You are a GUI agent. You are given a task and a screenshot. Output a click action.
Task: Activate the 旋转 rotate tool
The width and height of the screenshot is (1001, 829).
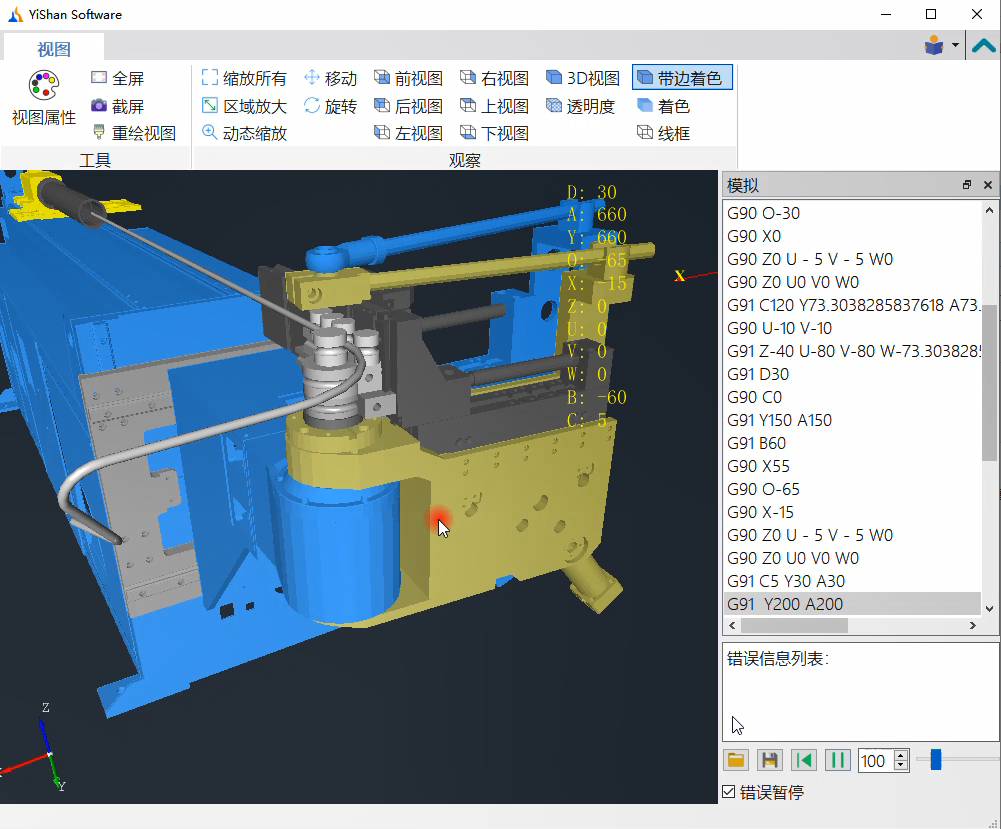[330, 105]
